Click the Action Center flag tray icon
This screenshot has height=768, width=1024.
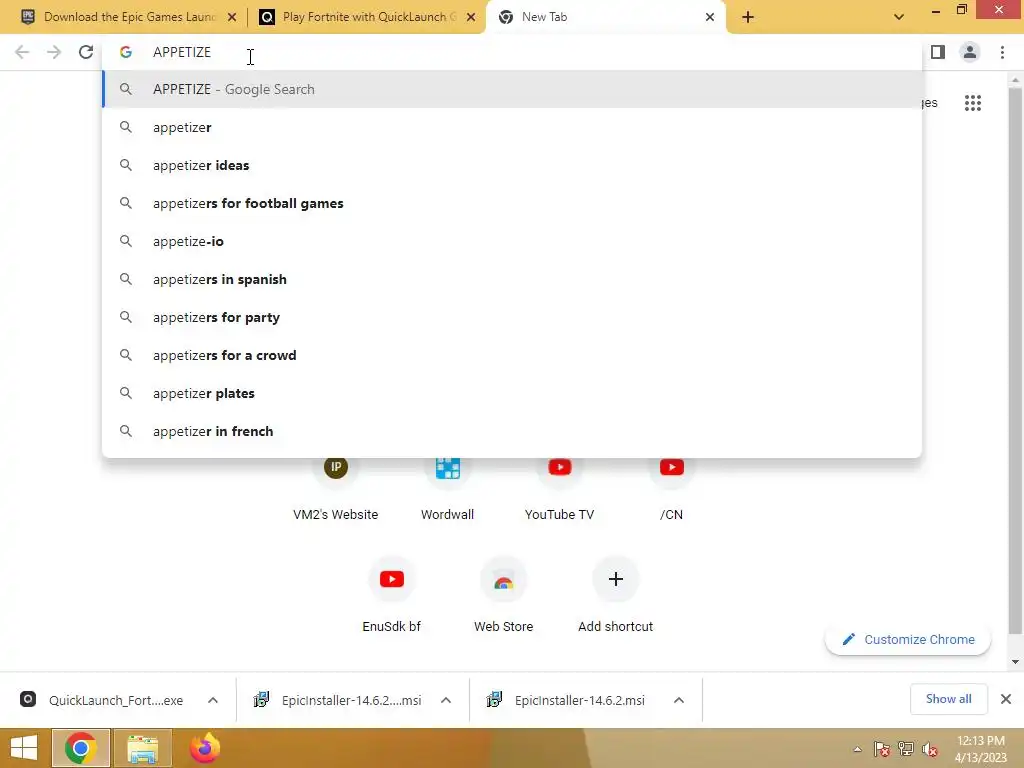[881, 749]
